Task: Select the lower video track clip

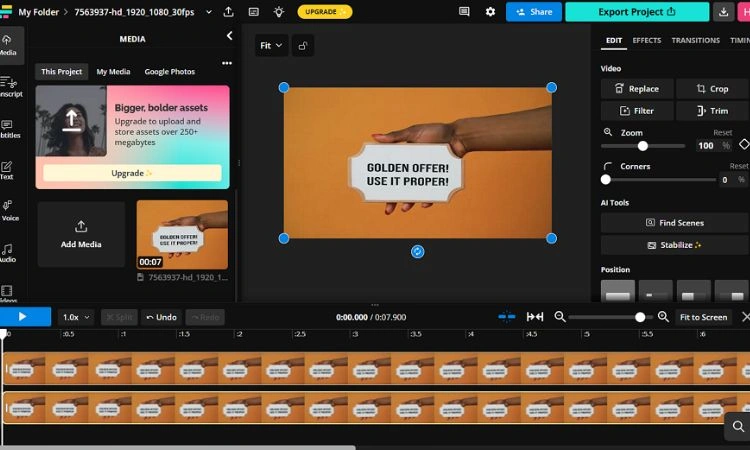Action: [376, 408]
